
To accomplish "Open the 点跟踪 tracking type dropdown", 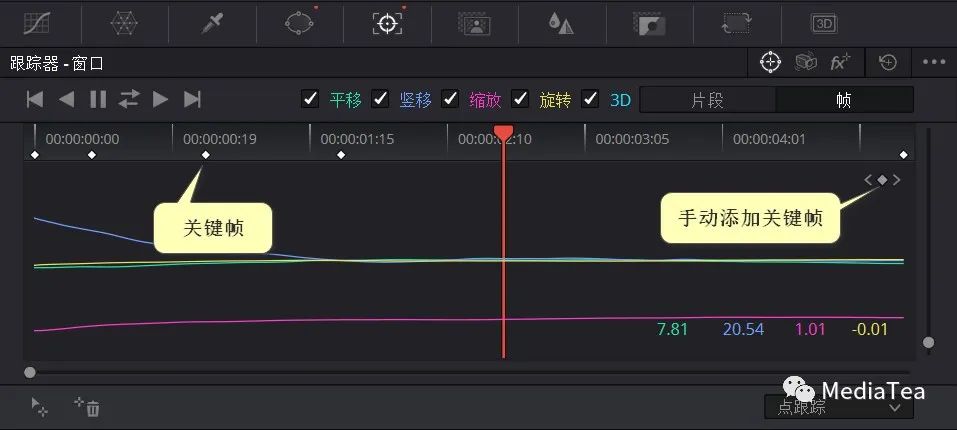I will point(839,407).
